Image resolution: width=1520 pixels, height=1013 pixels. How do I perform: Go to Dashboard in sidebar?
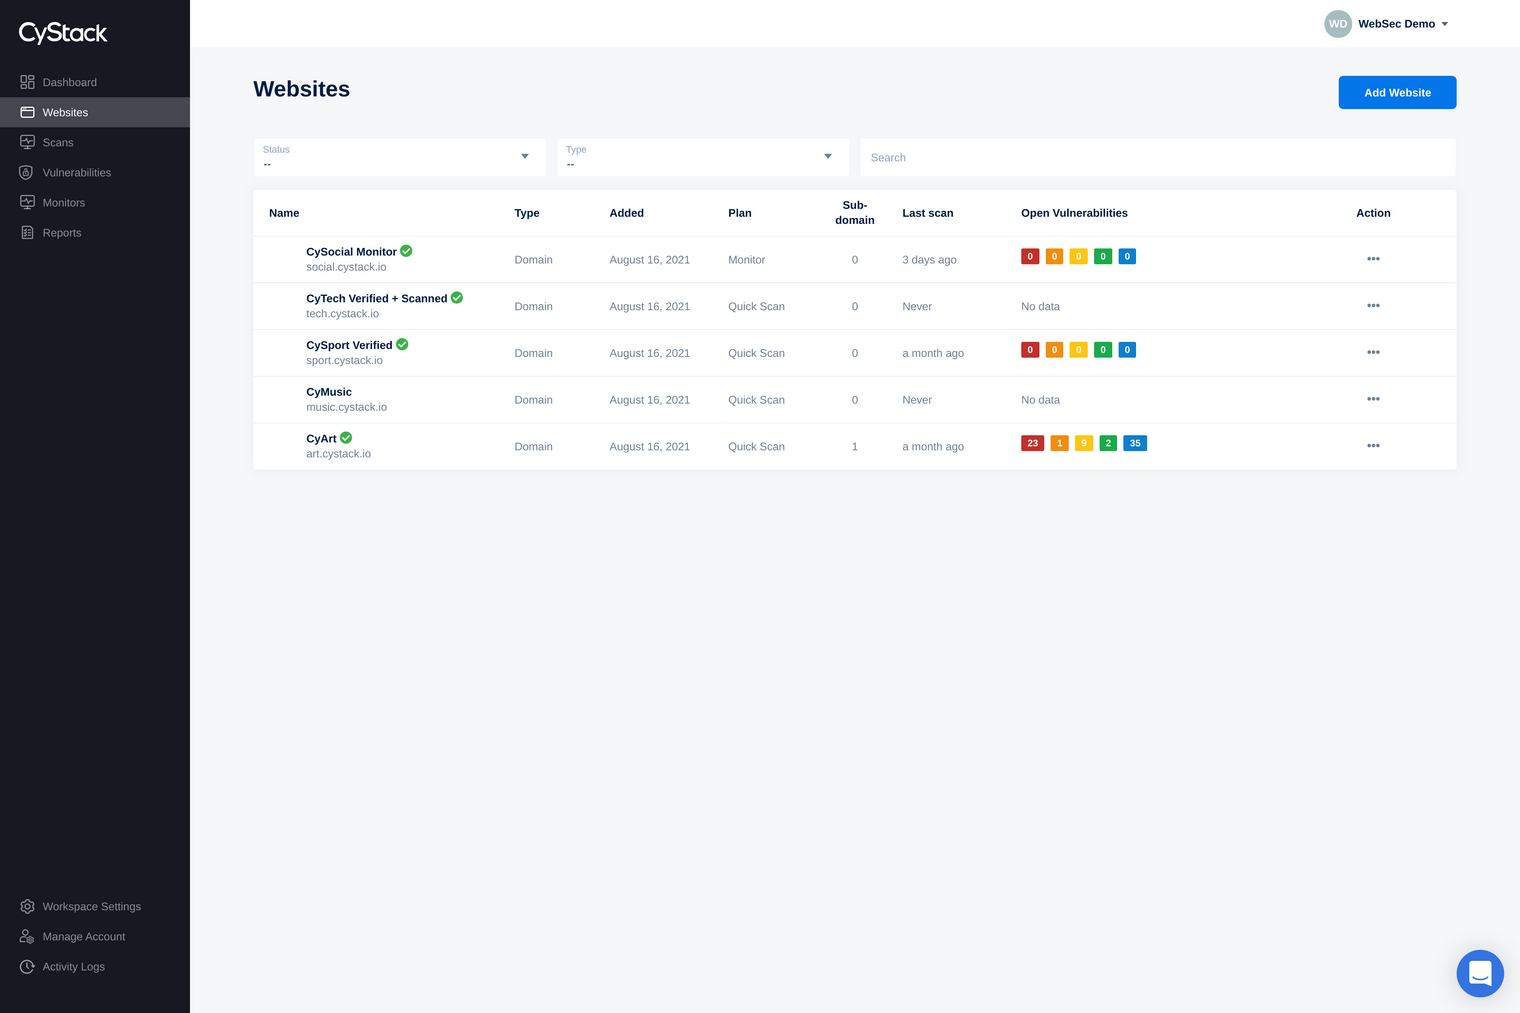click(x=70, y=82)
